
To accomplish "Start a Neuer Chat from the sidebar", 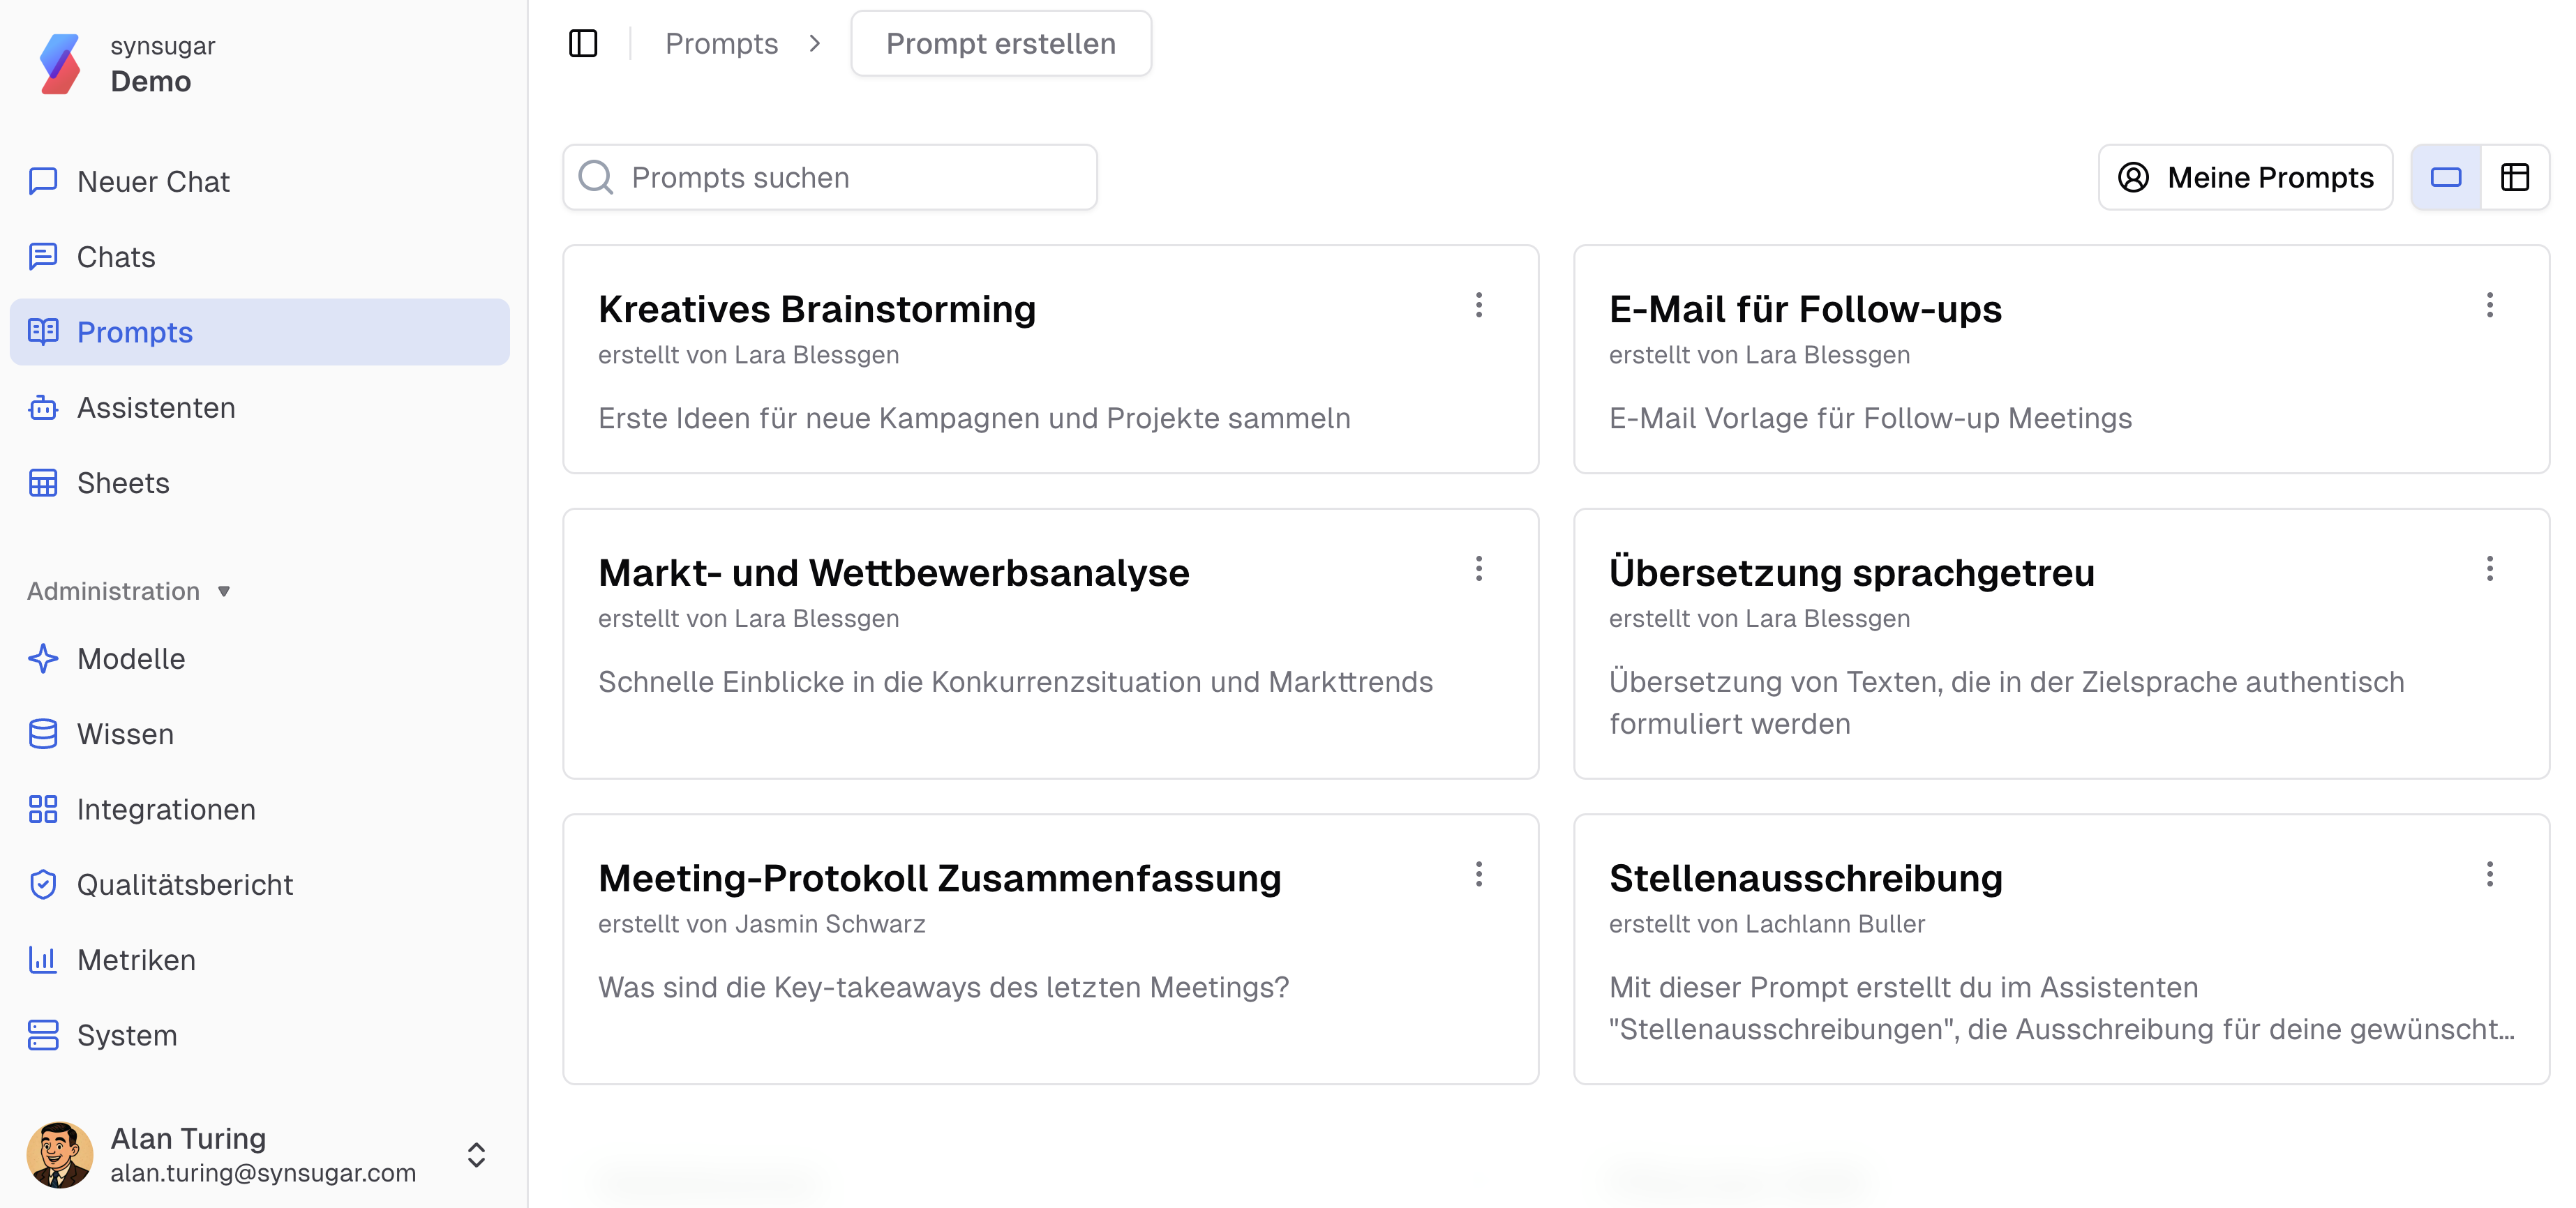I will point(153,181).
